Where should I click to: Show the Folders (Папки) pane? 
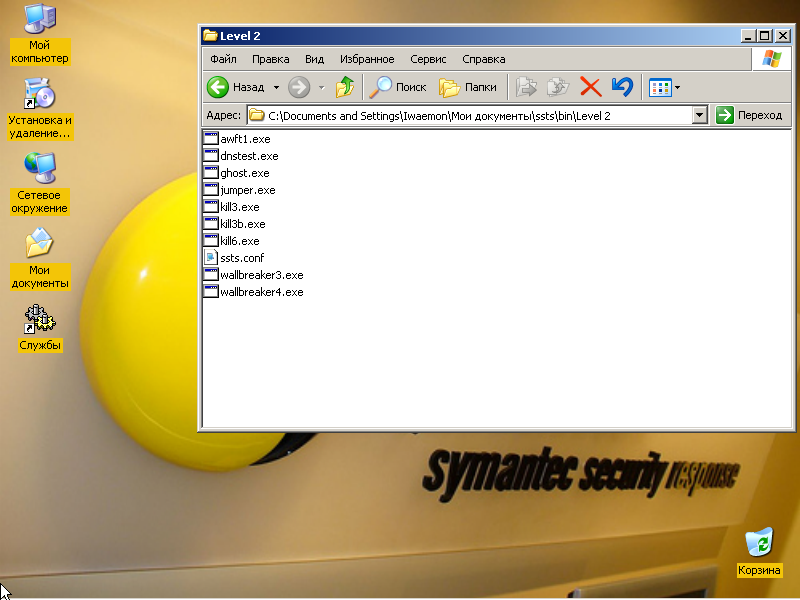(x=468, y=87)
